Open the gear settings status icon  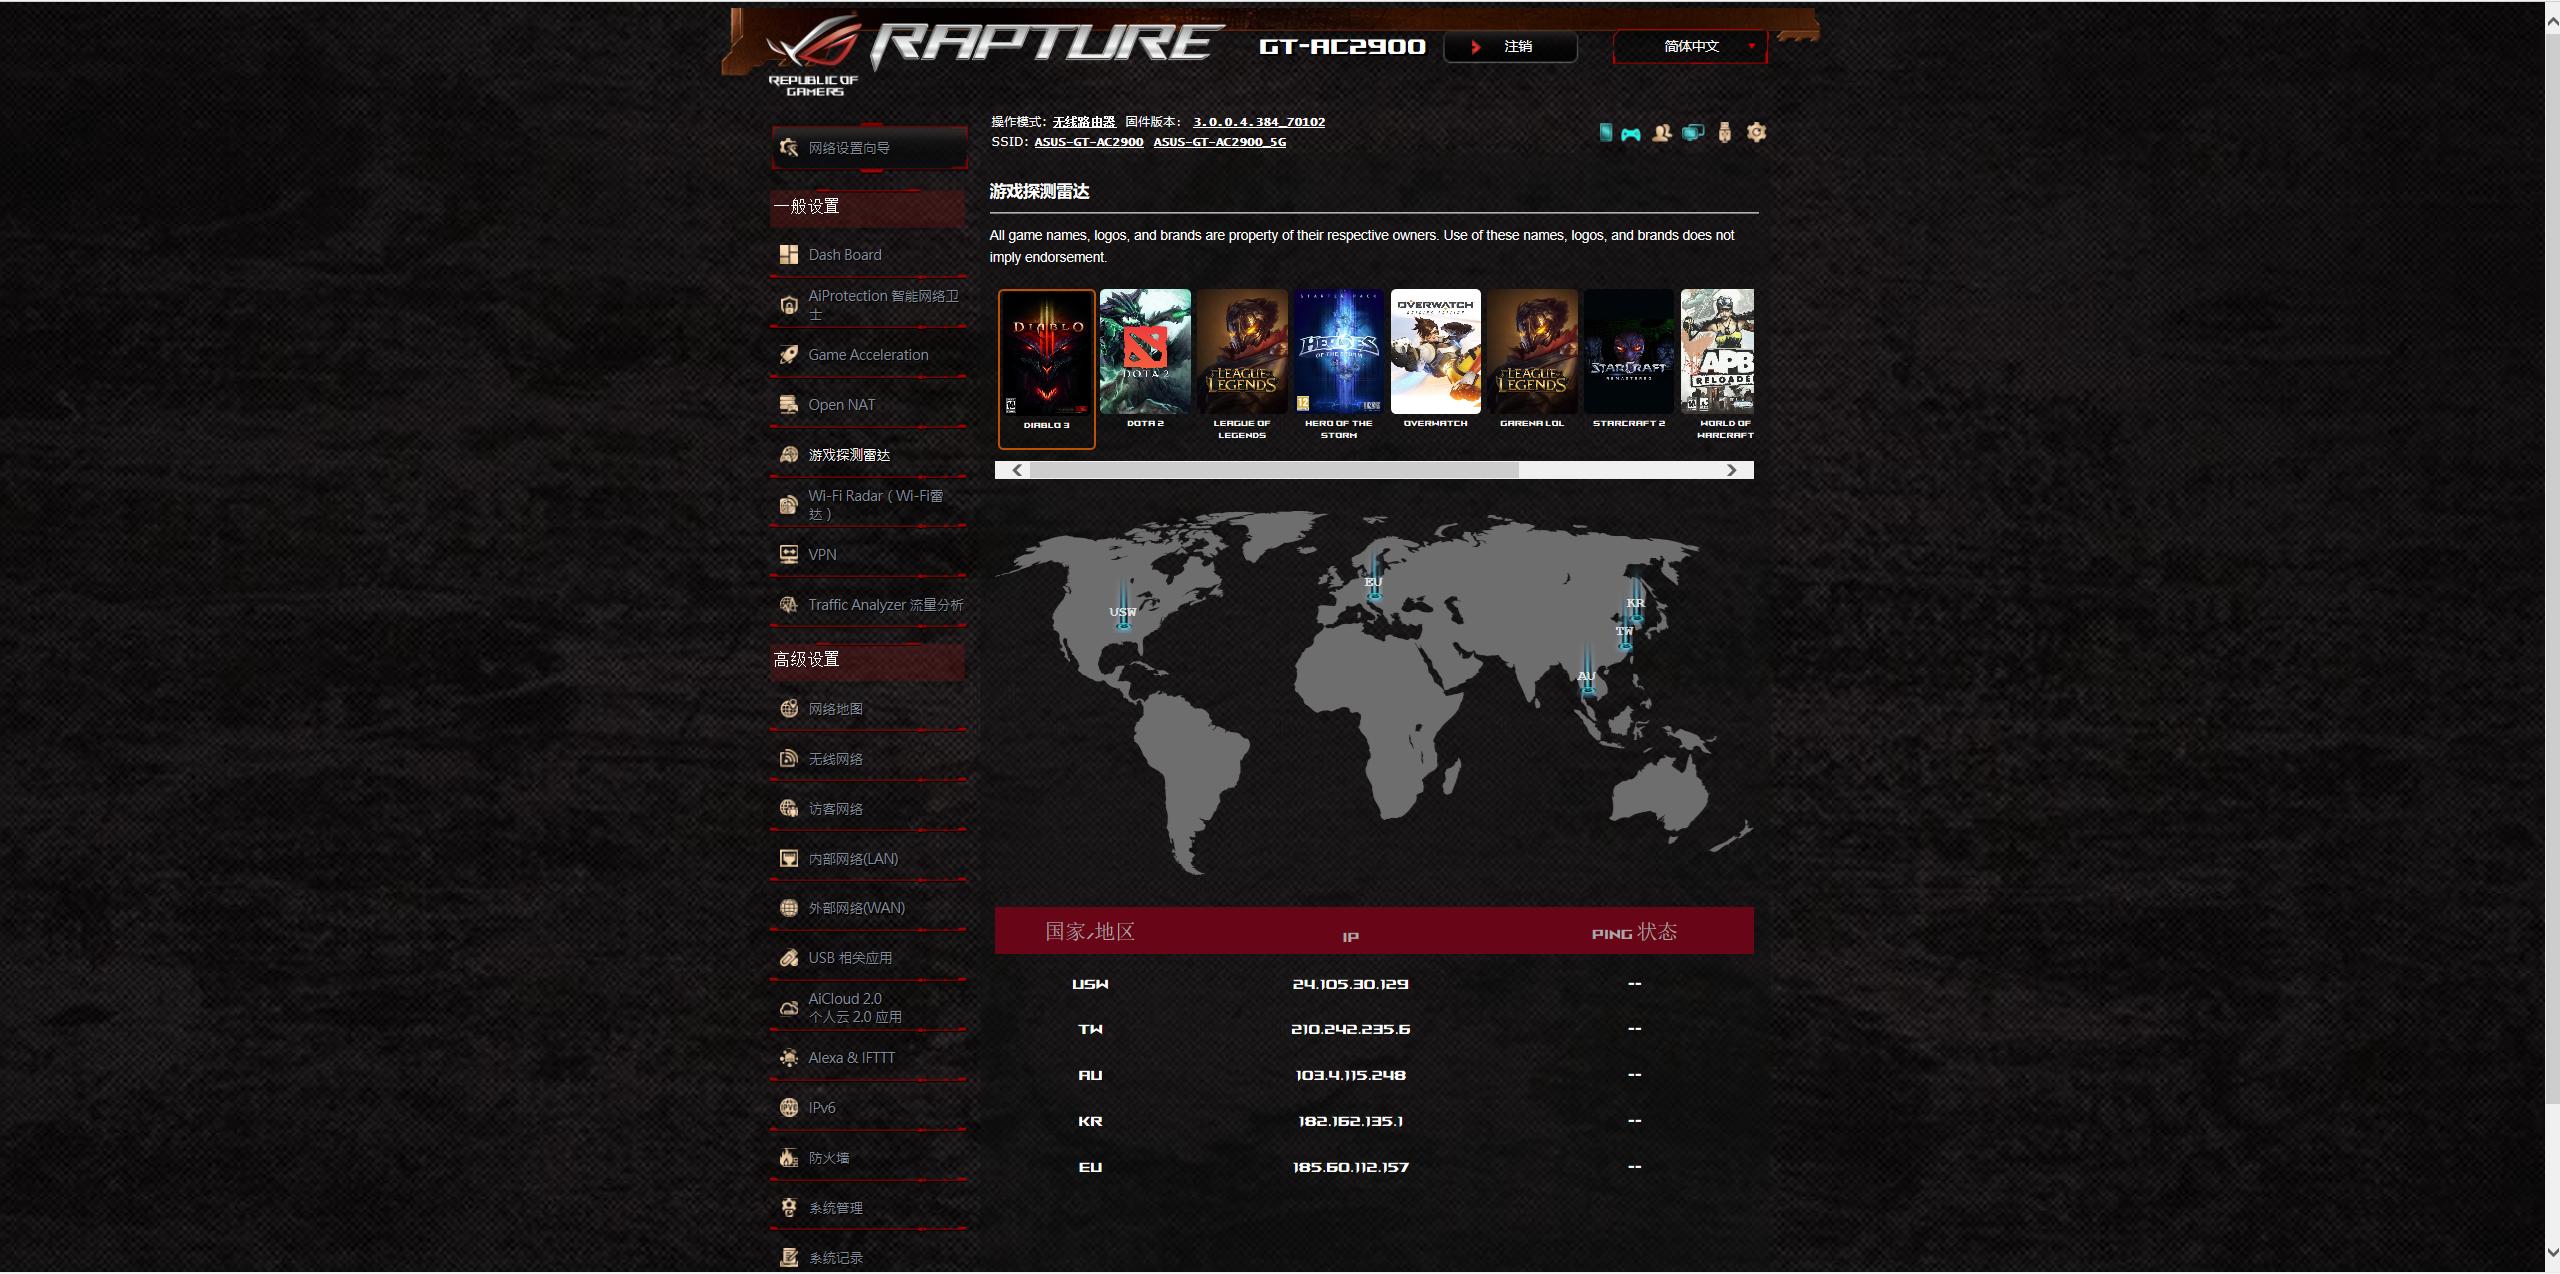[x=1756, y=132]
